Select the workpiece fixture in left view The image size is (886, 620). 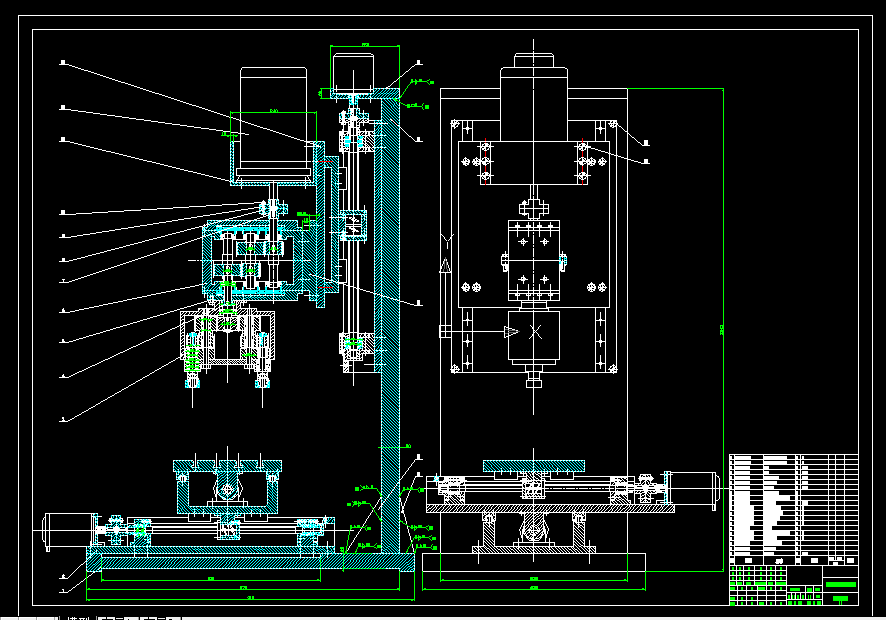point(227,486)
